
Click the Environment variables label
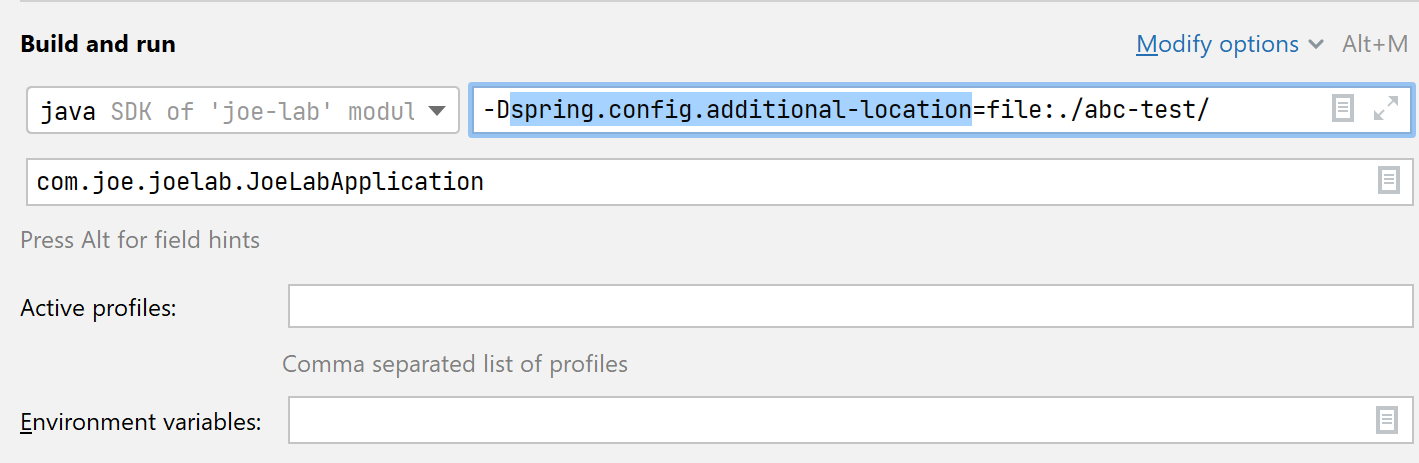point(140,422)
